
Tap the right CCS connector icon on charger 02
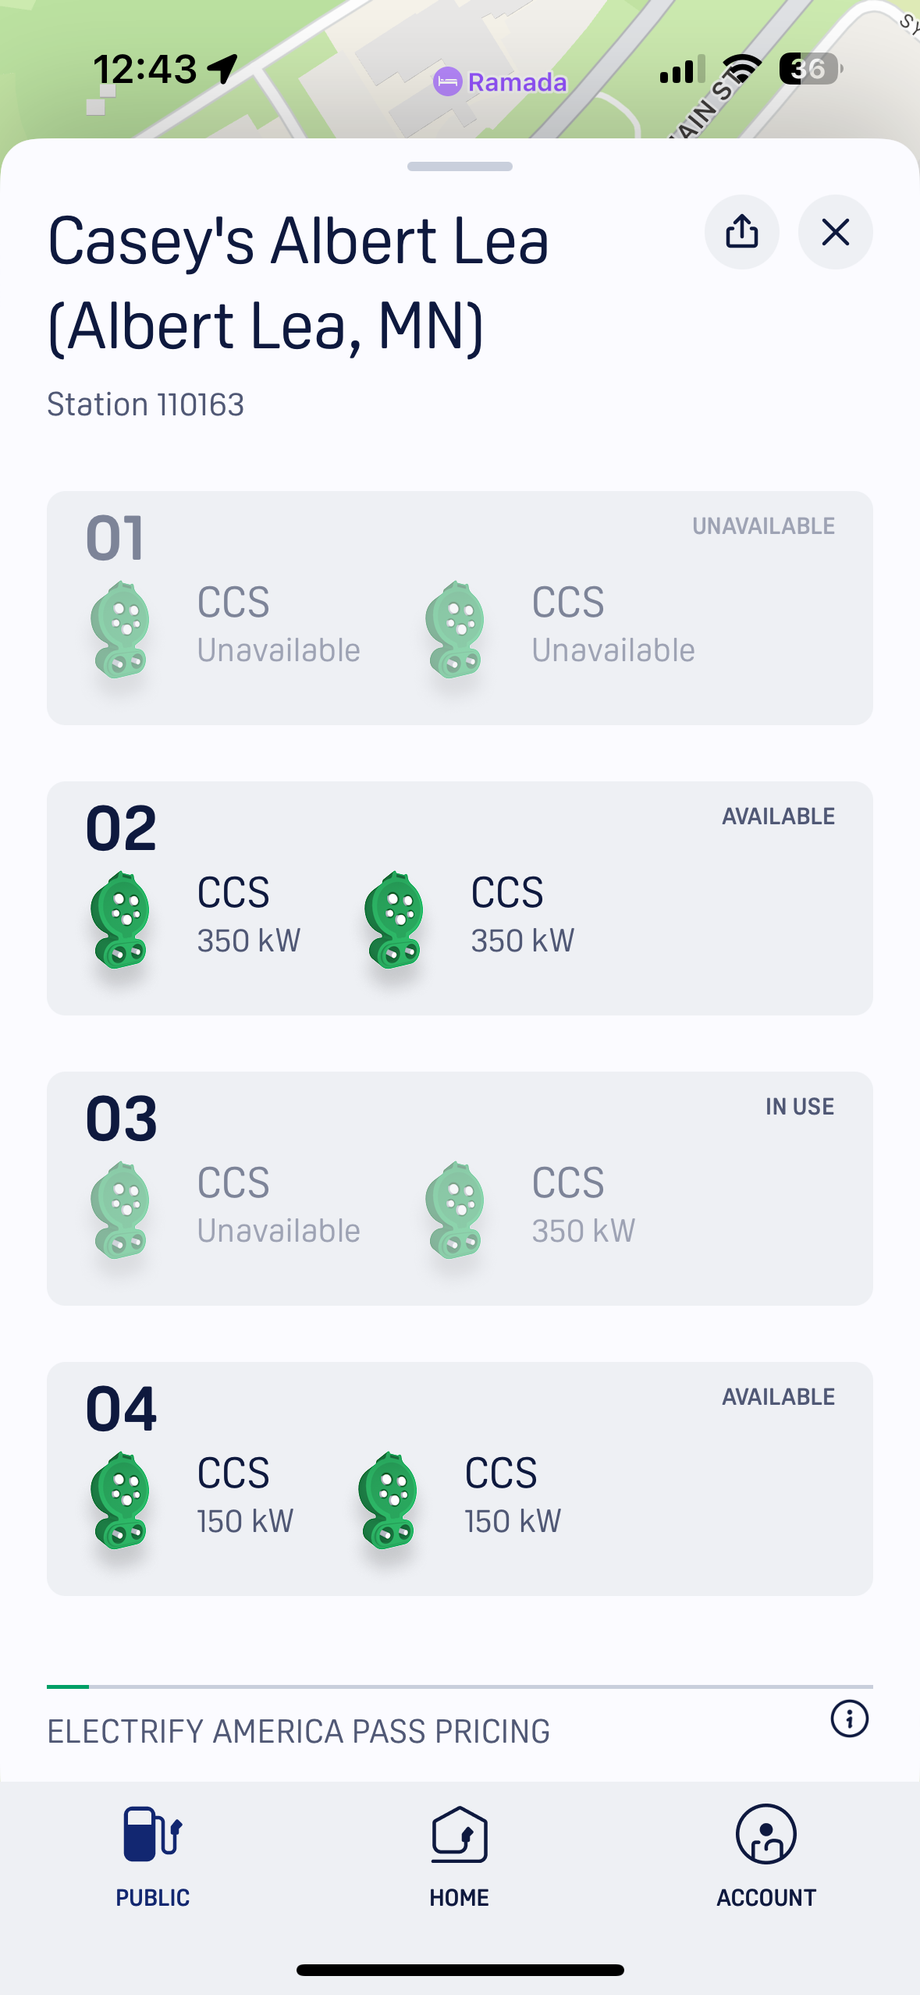[x=395, y=919]
